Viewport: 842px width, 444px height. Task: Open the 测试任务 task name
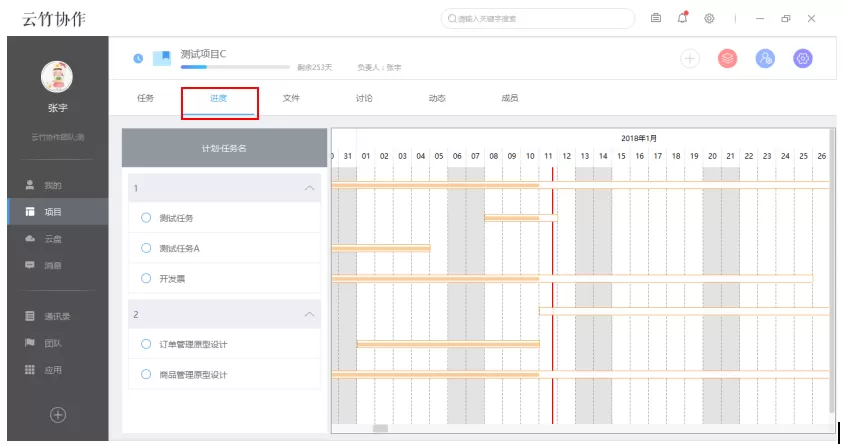point(176,218)
